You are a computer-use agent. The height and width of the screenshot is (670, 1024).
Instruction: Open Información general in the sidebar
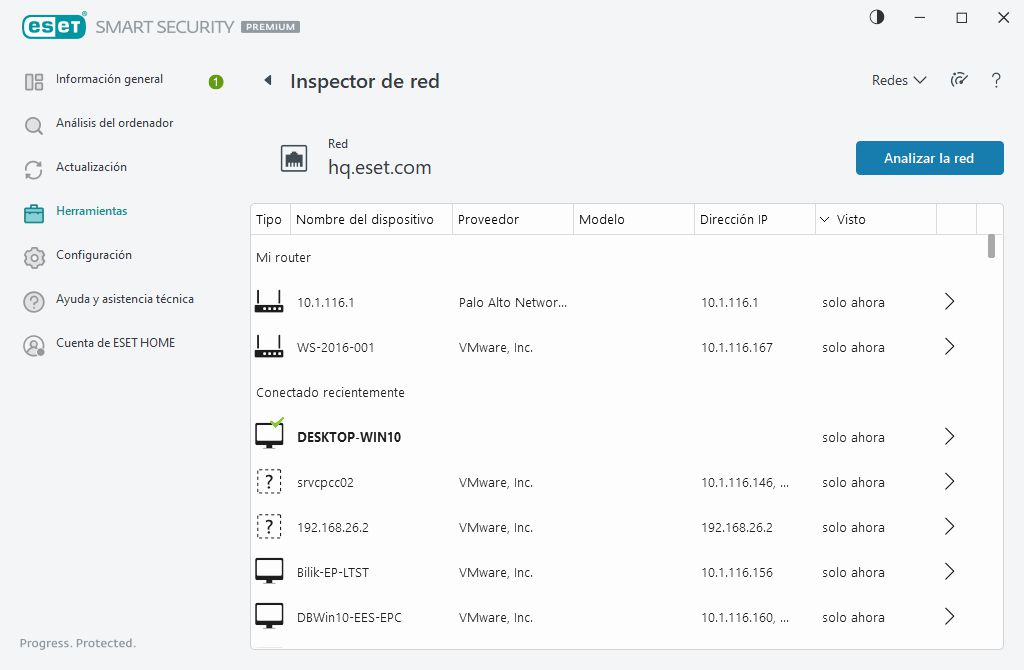(109, 79)
